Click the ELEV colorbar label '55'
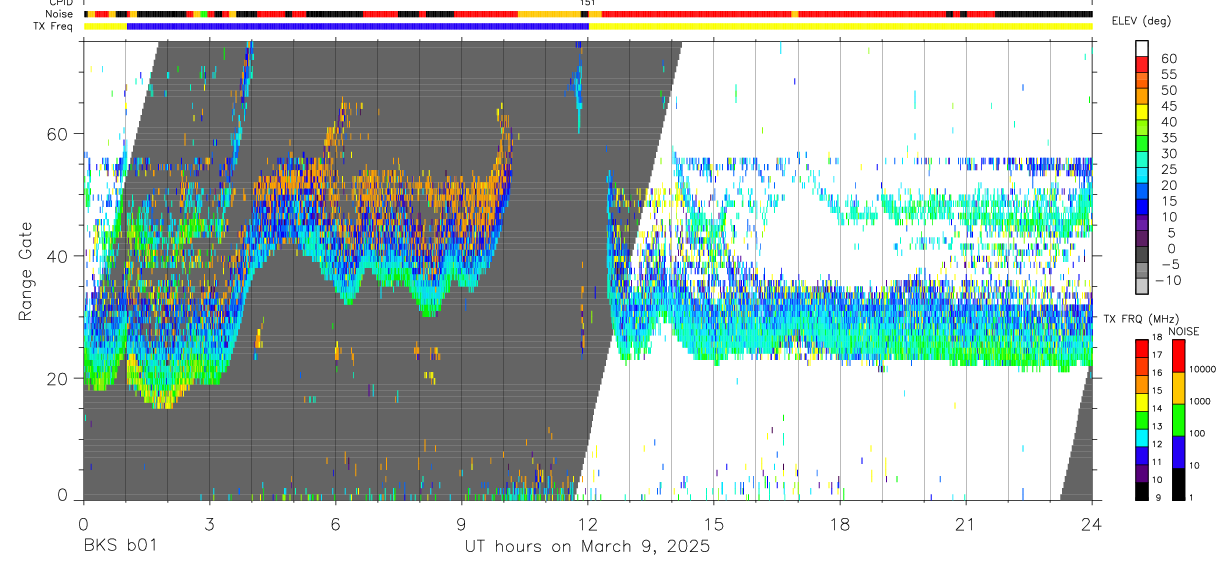The width and height of the screenshot is (1228, 567). coord(1169,74)
